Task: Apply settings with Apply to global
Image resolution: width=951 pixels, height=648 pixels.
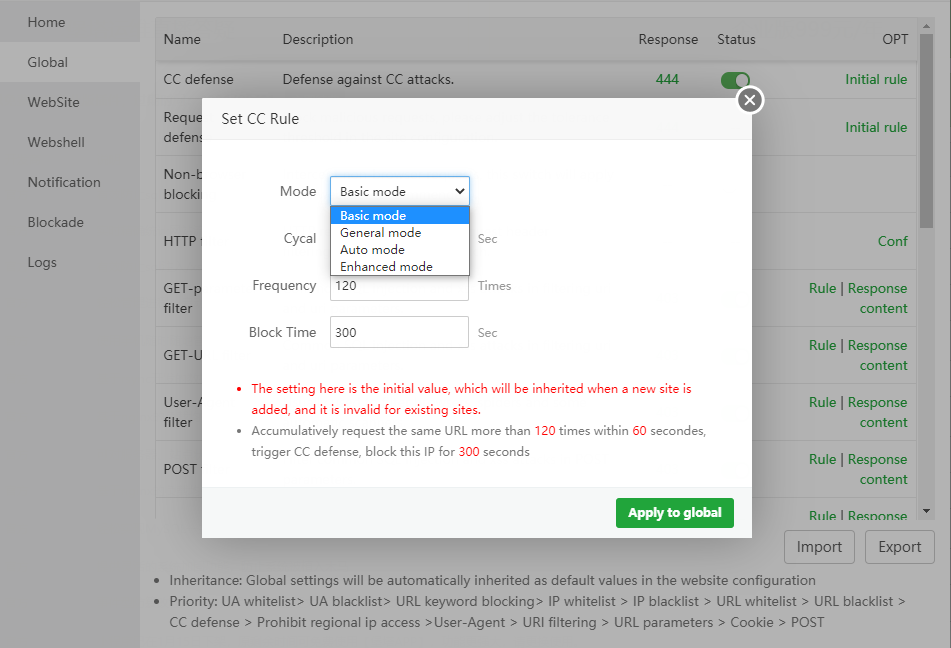Action: tap(674, 513)
